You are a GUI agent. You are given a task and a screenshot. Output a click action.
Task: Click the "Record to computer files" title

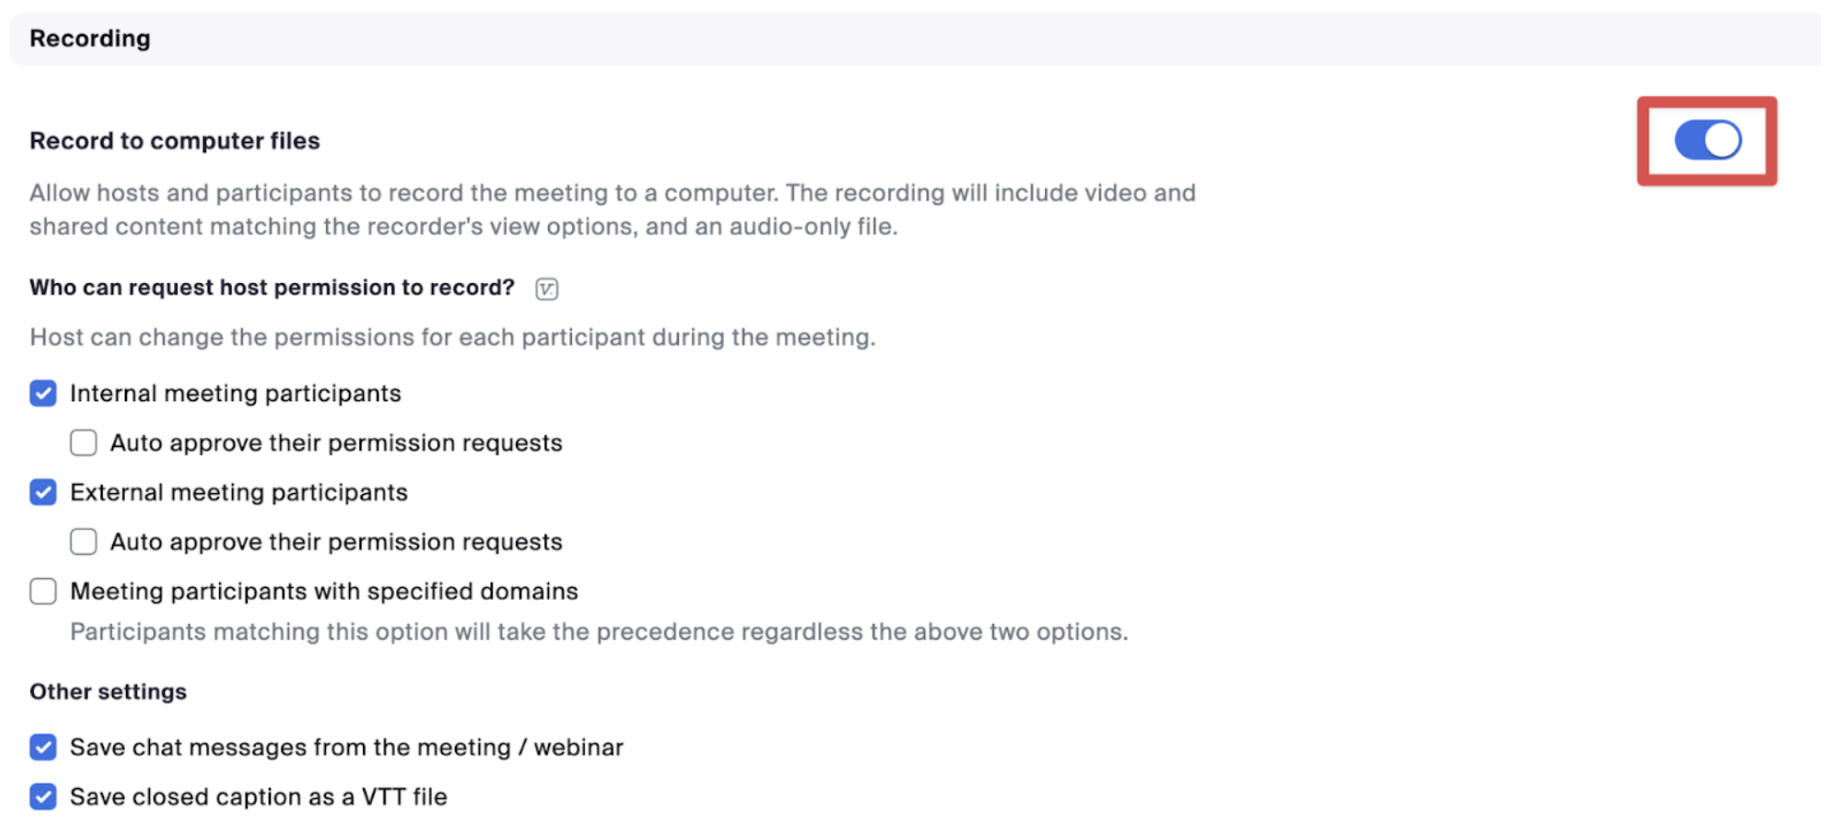(174, 141)
